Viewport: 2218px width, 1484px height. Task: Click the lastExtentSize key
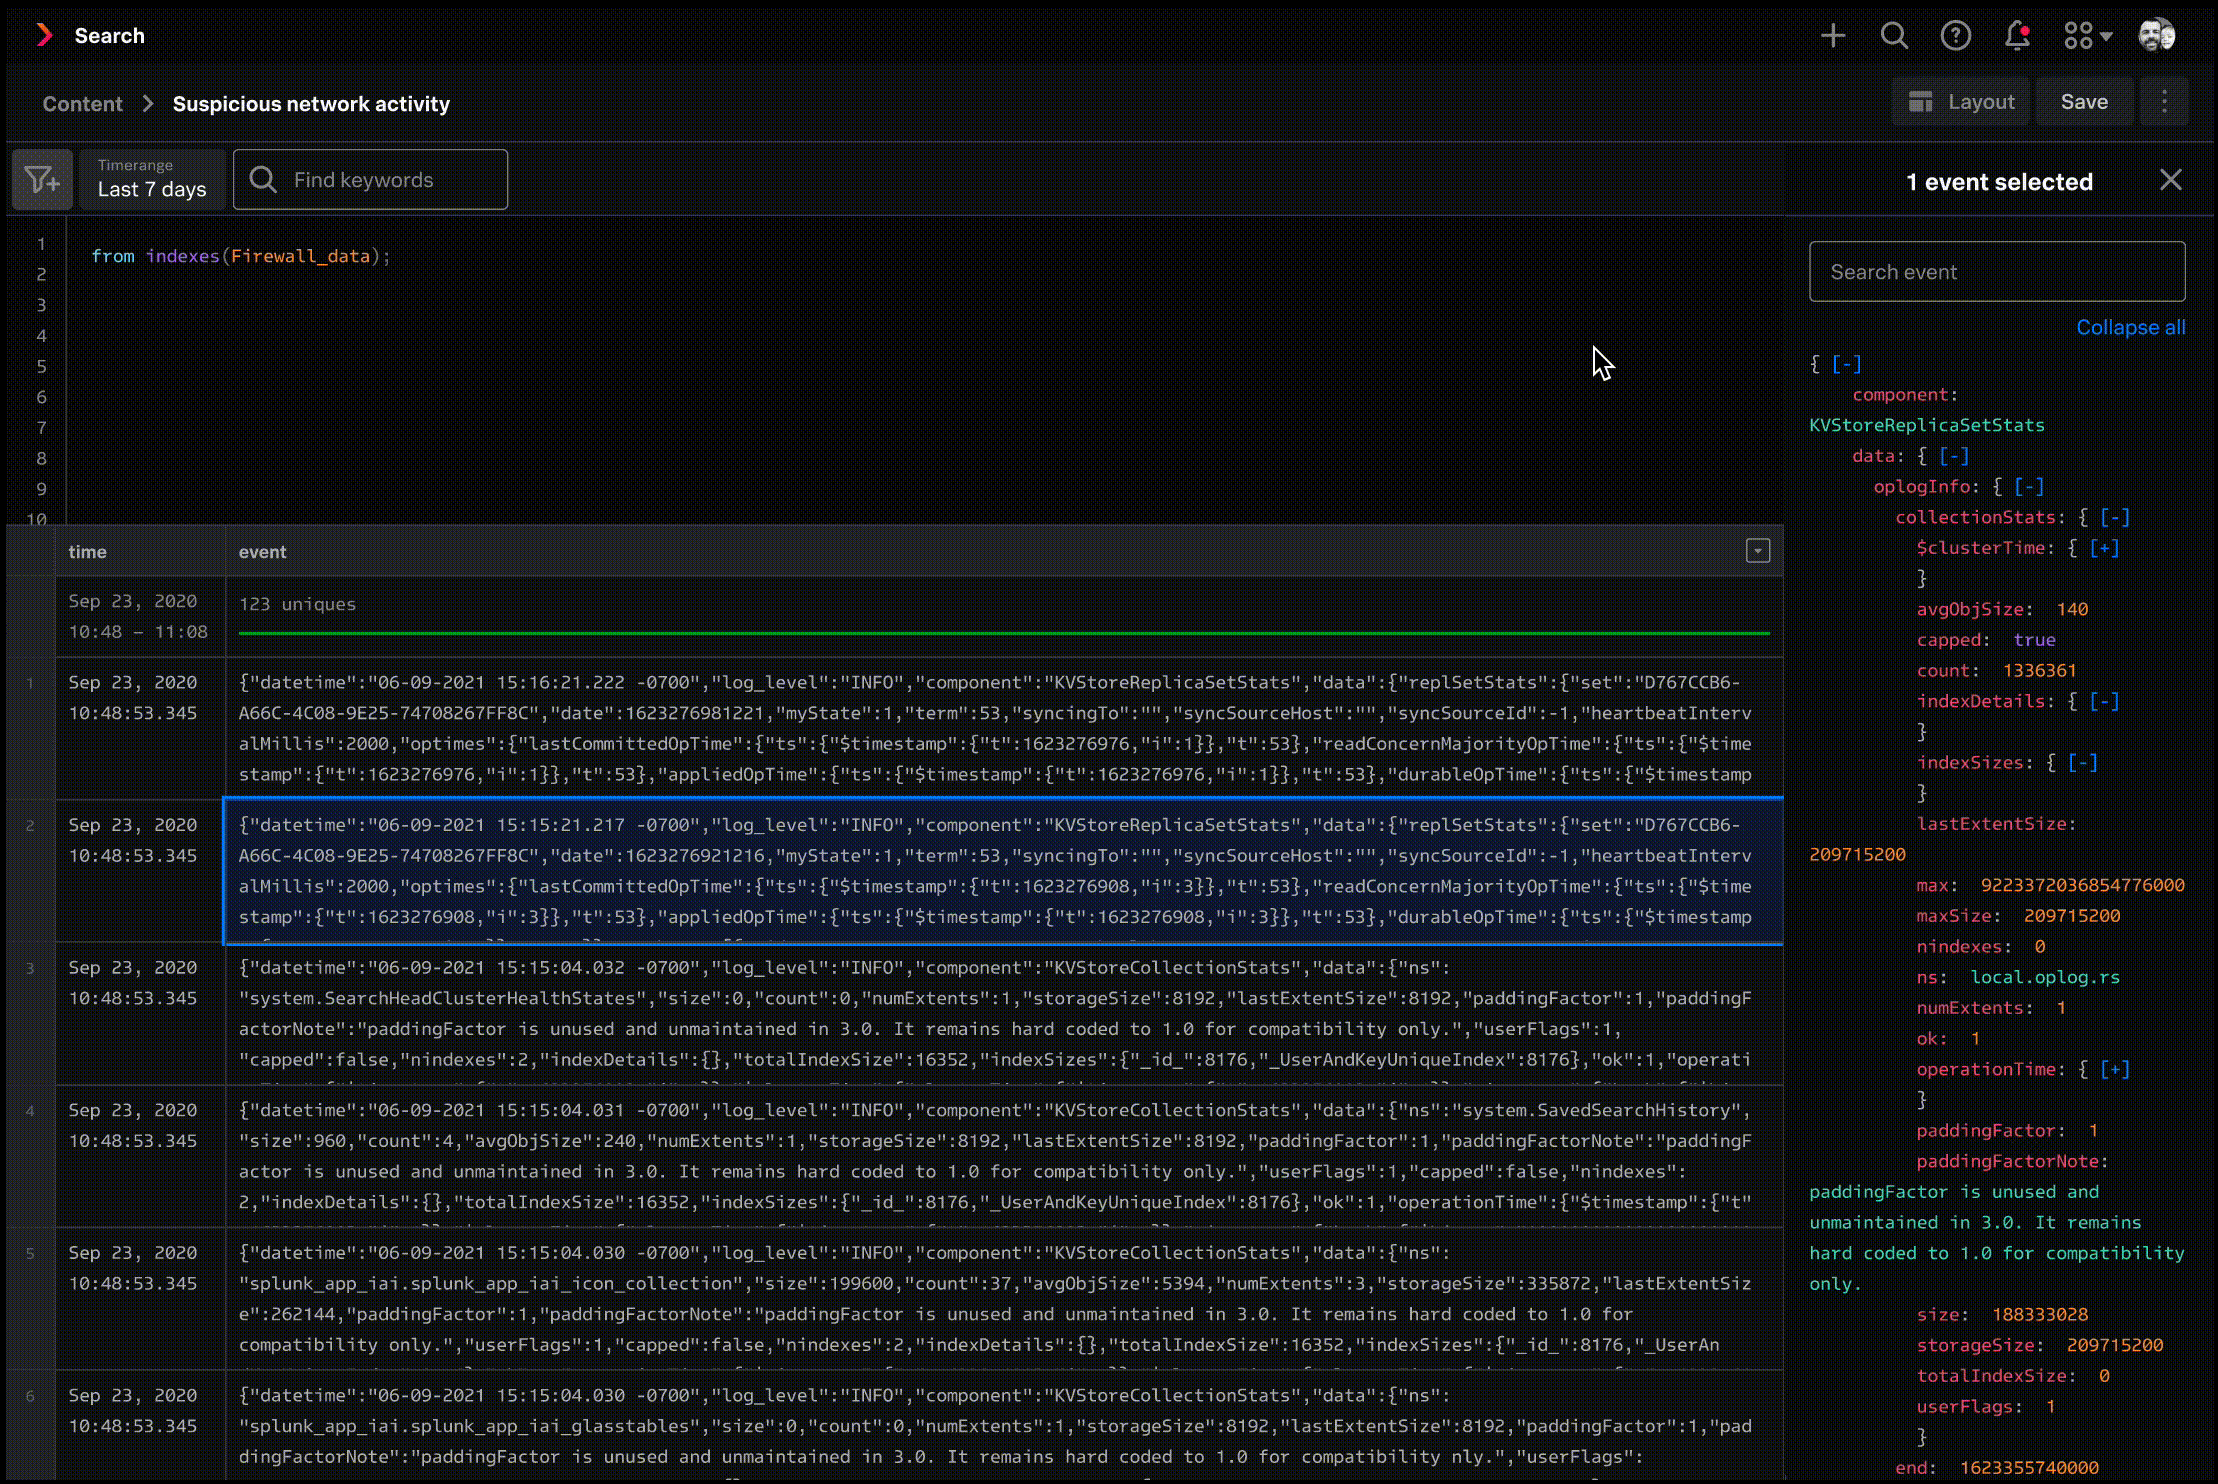(1991, 824)
